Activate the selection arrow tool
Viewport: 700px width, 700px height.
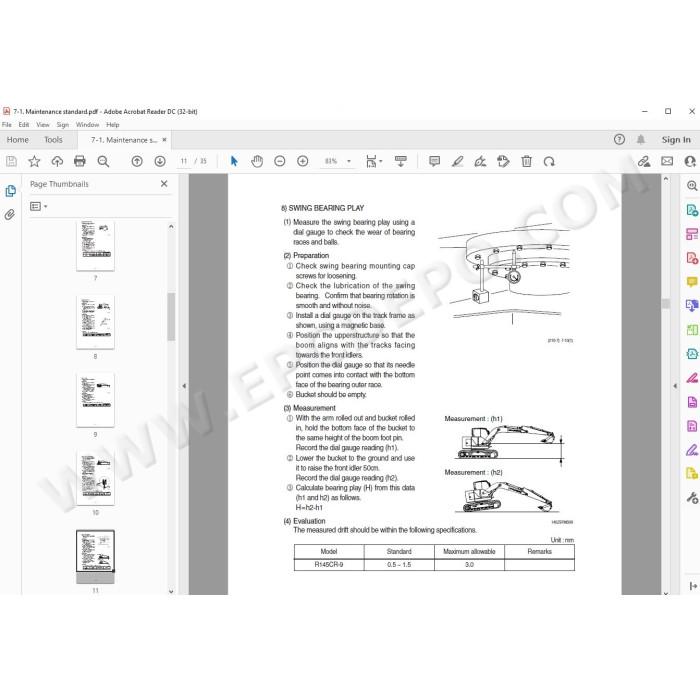(x=234, y=161)
